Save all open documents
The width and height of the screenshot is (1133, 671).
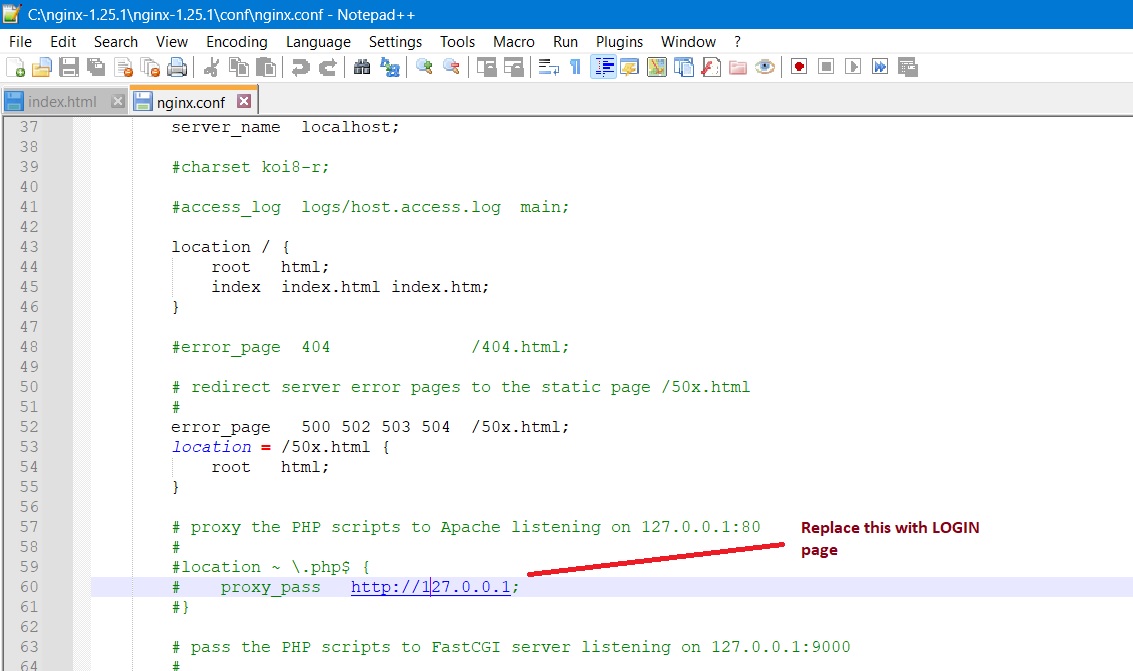click(93, 67)
